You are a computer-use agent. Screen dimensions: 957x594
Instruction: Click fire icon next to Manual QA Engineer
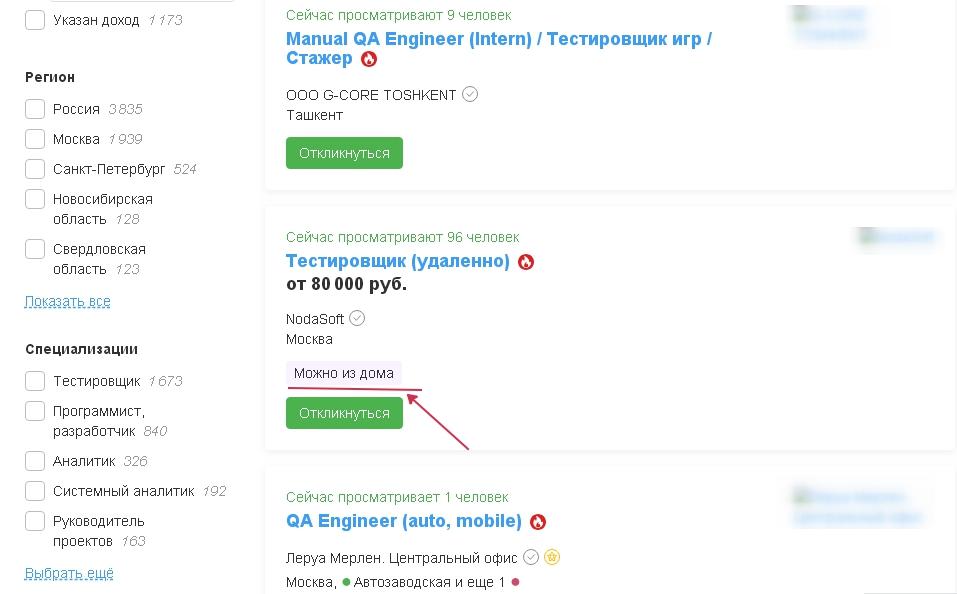pyautogui.click(x=369, y=59)
